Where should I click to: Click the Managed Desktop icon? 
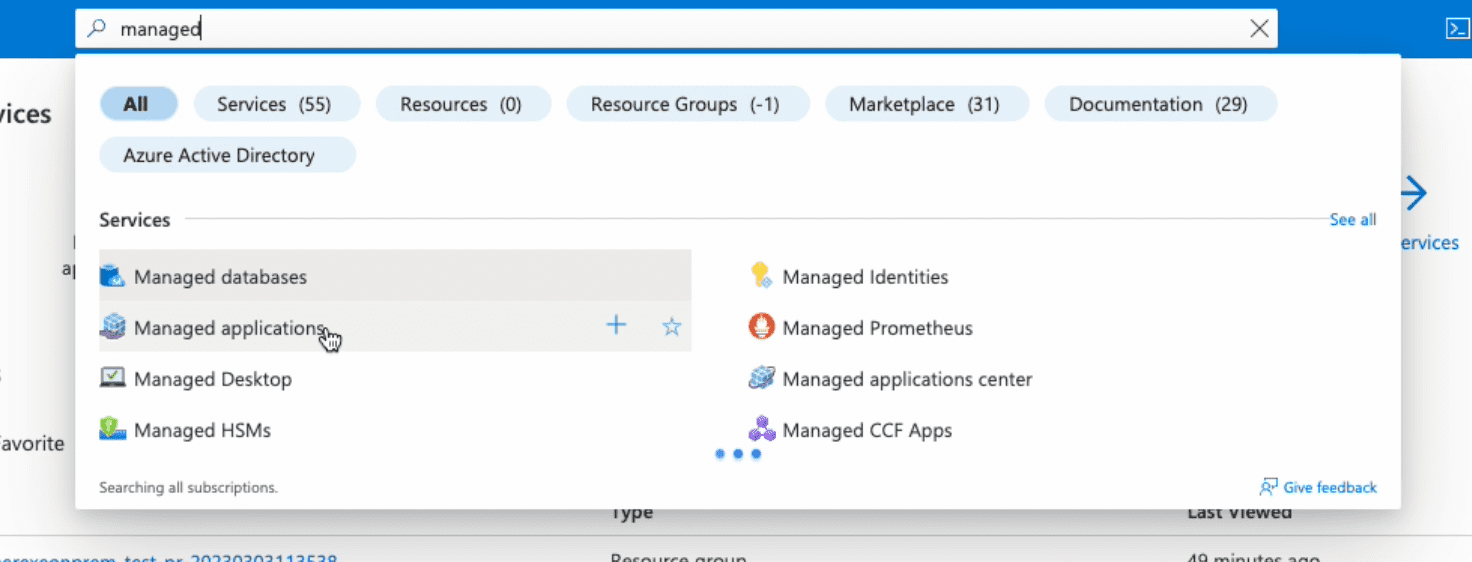click(112, 379)
